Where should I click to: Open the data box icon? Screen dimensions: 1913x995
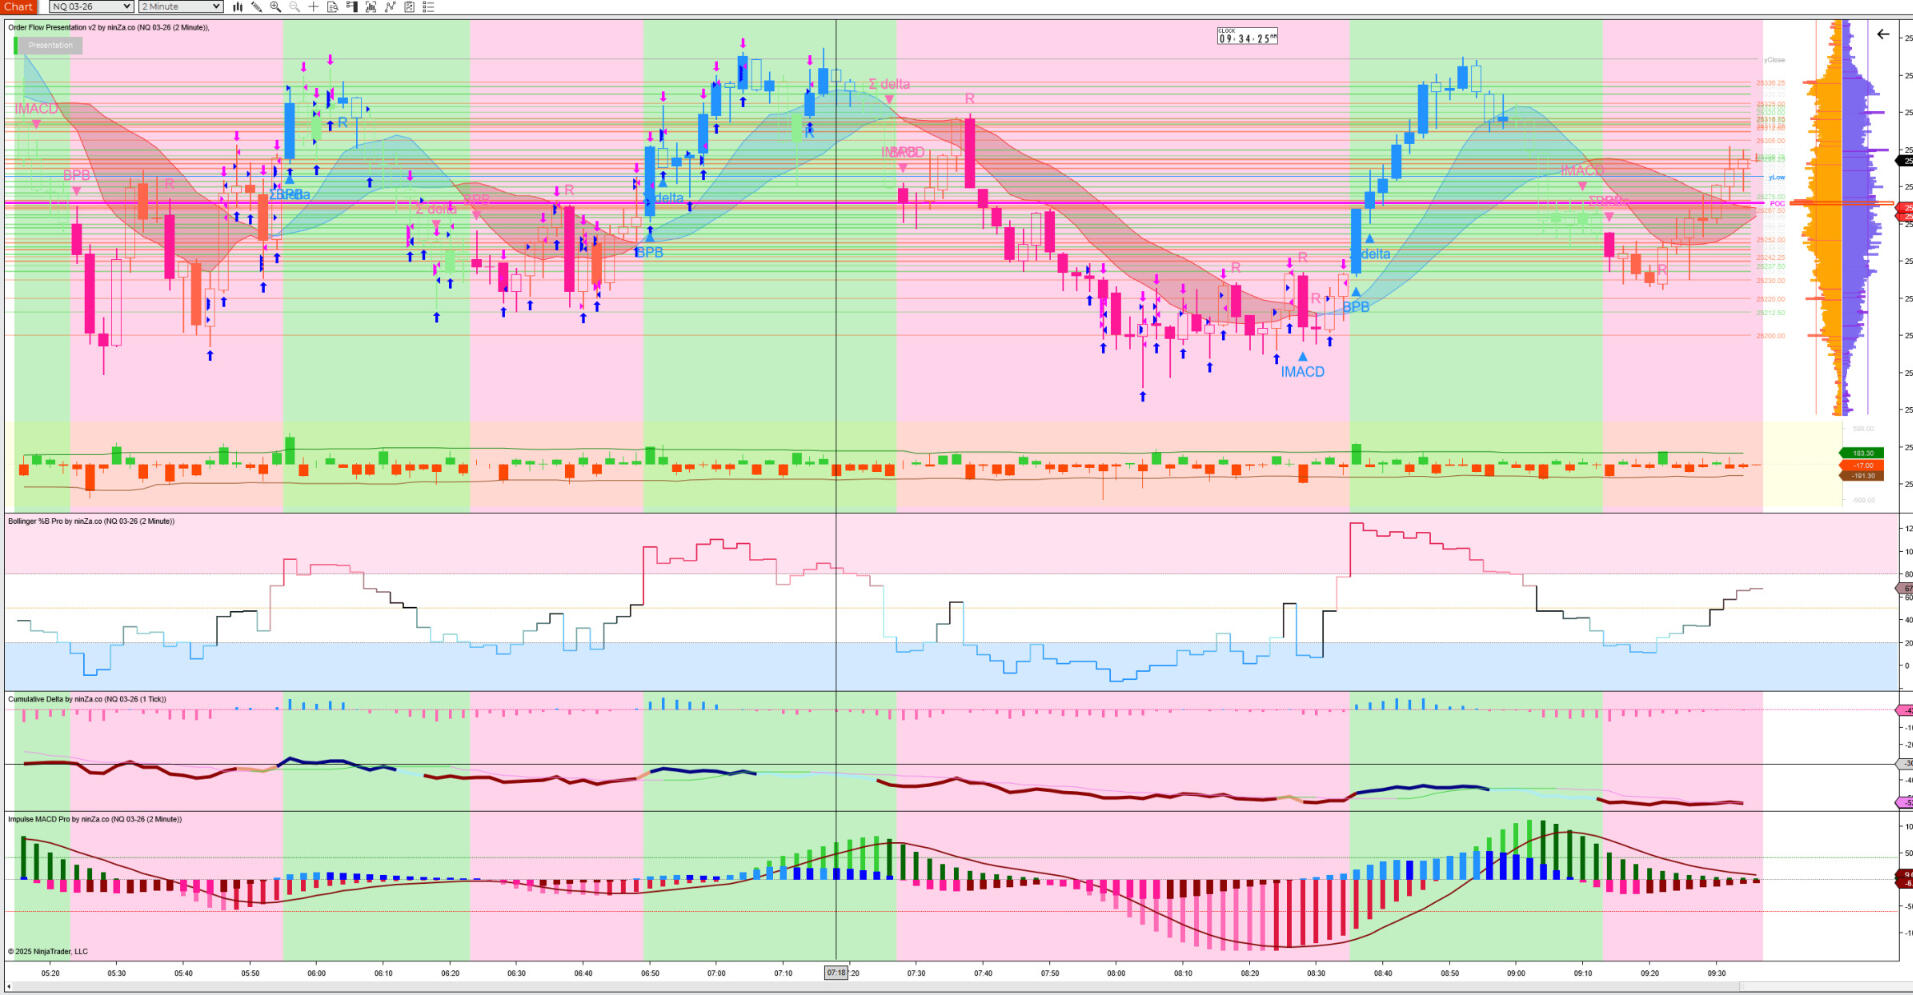[332, 7]
